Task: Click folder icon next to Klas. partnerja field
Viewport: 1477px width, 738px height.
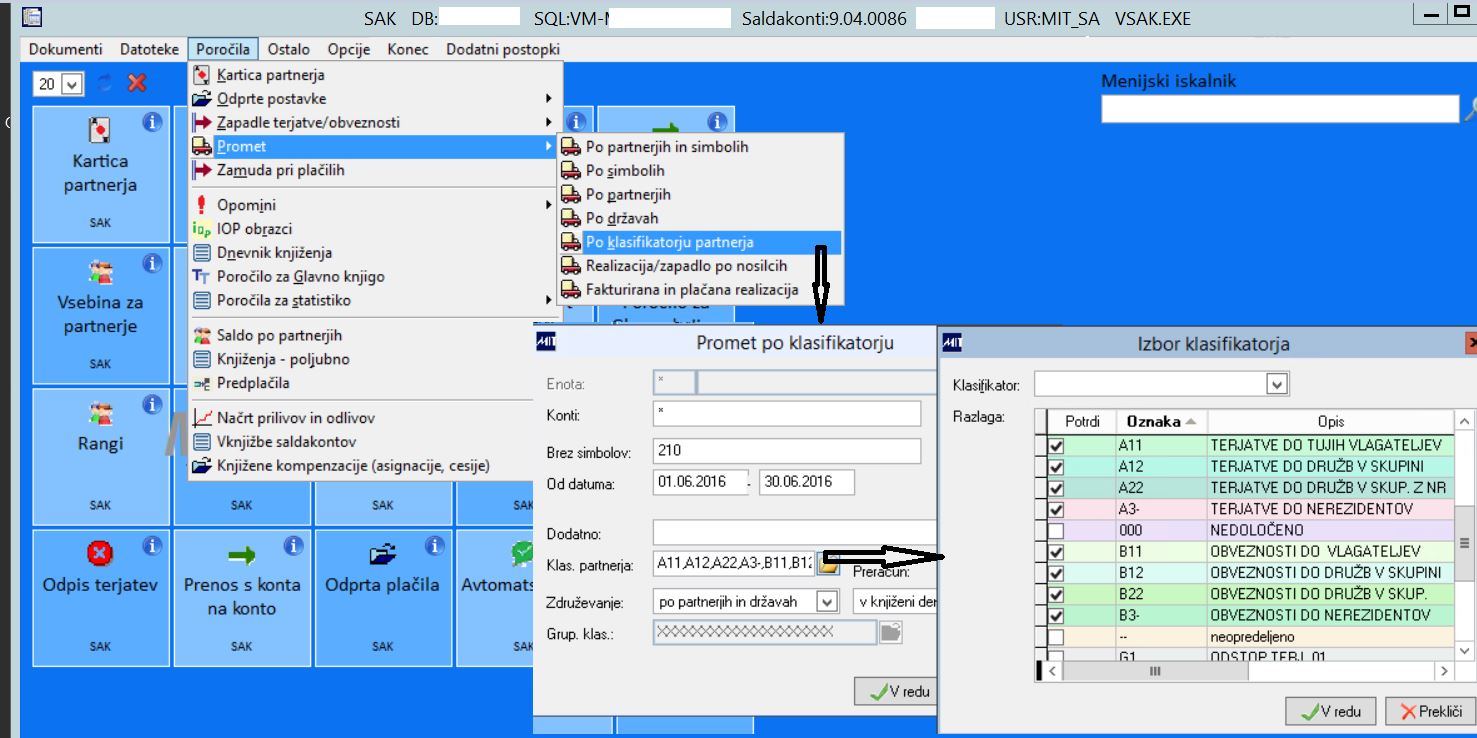Action: (828, 565)
